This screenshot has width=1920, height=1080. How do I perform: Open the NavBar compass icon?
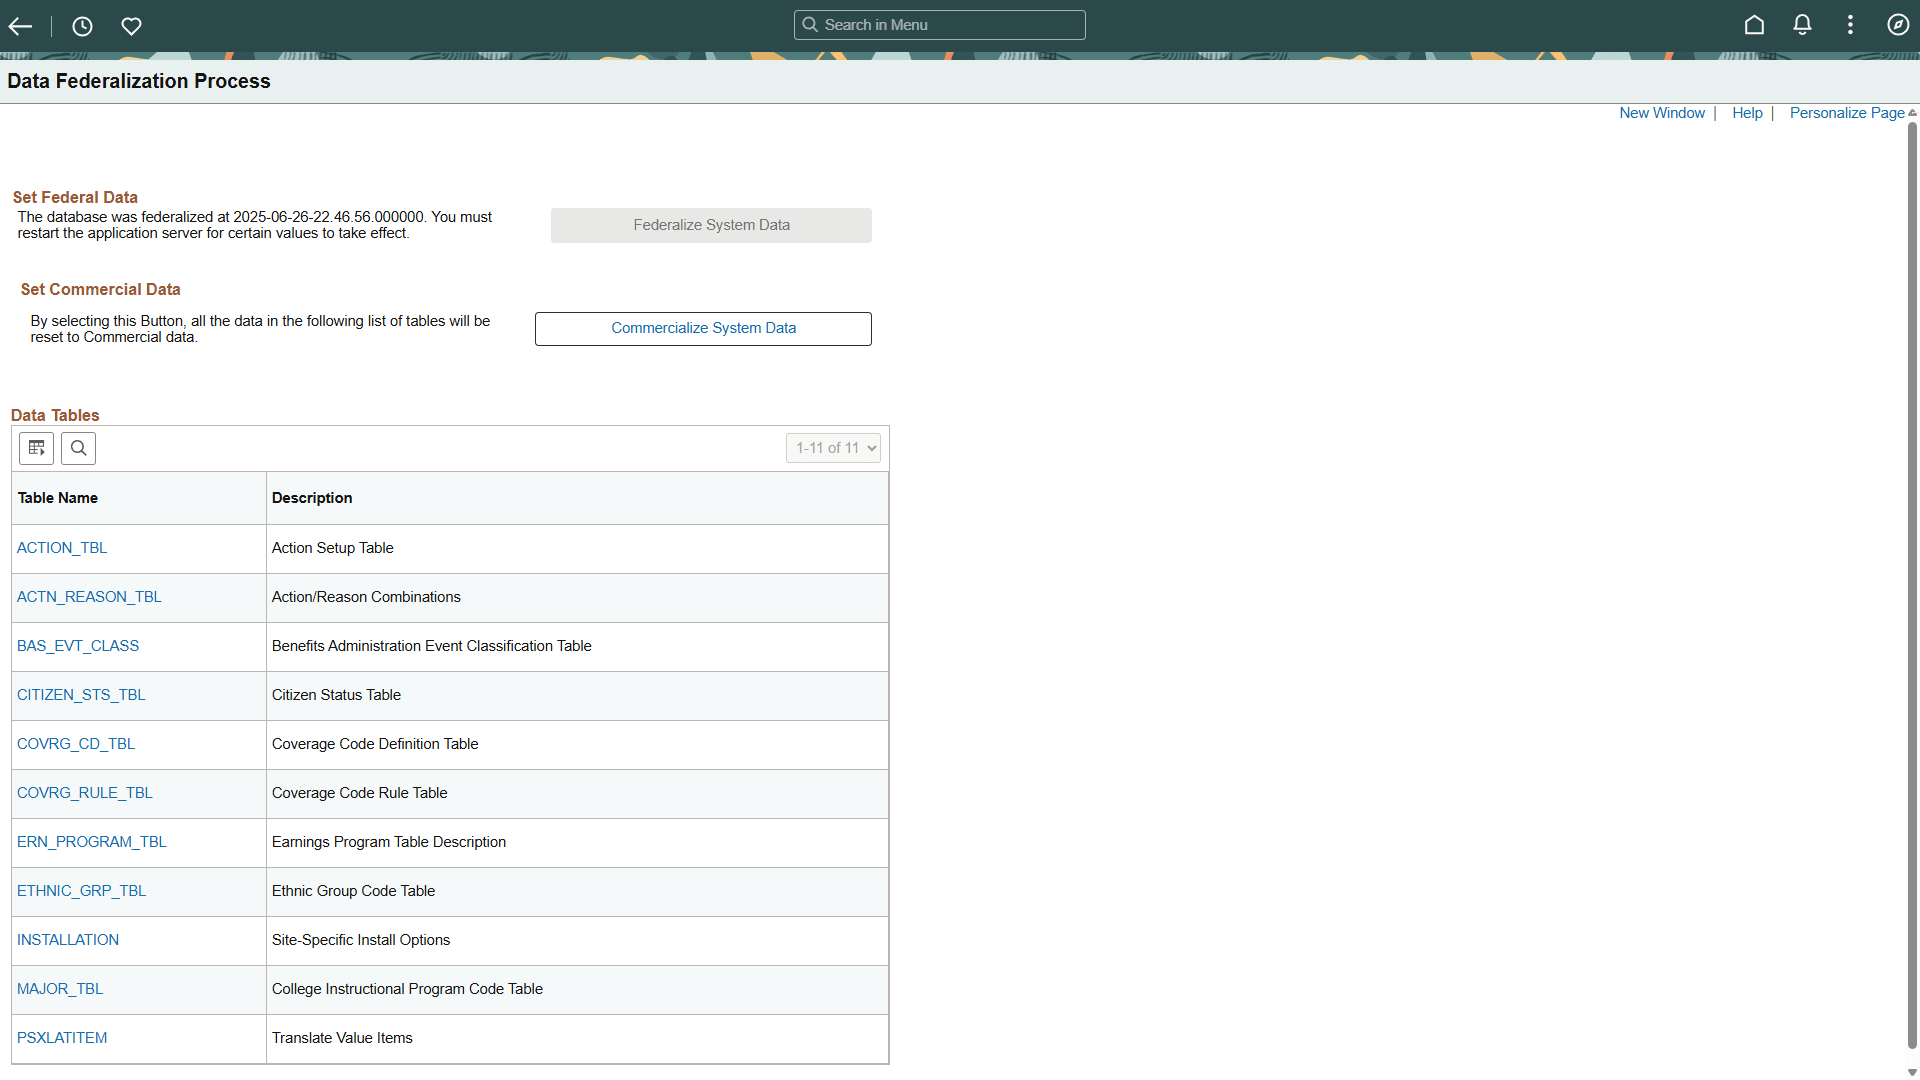[1898, 25]
